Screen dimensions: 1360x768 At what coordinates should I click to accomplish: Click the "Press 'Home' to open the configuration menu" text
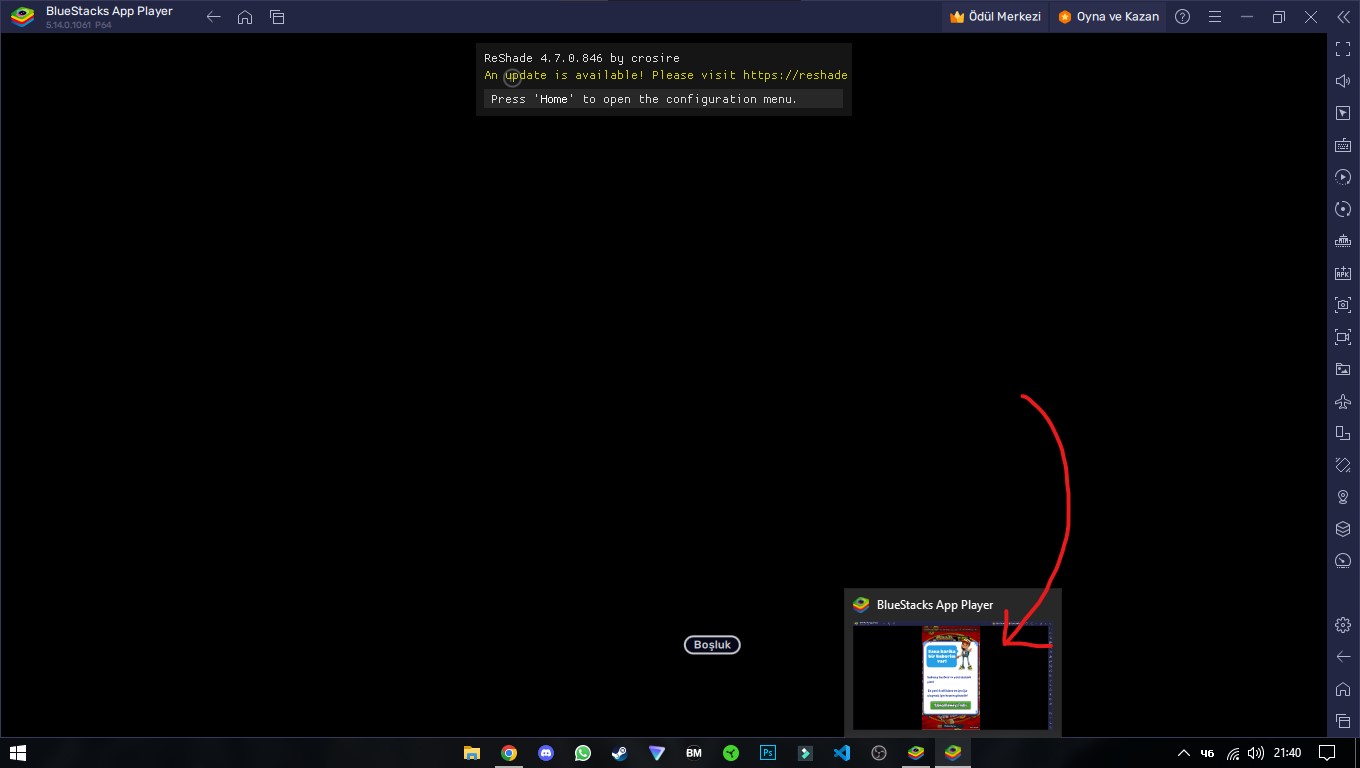click(644, 99)
